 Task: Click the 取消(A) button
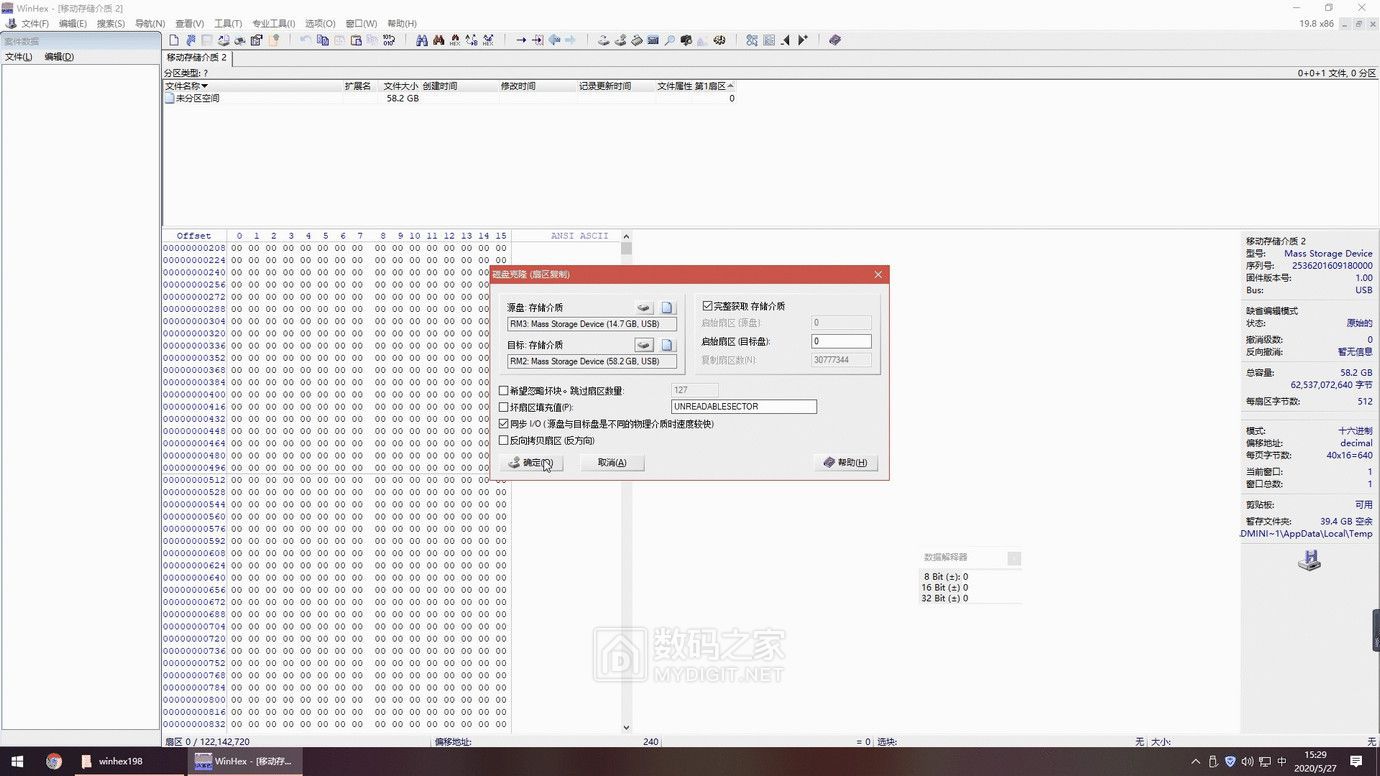(612, 463)
